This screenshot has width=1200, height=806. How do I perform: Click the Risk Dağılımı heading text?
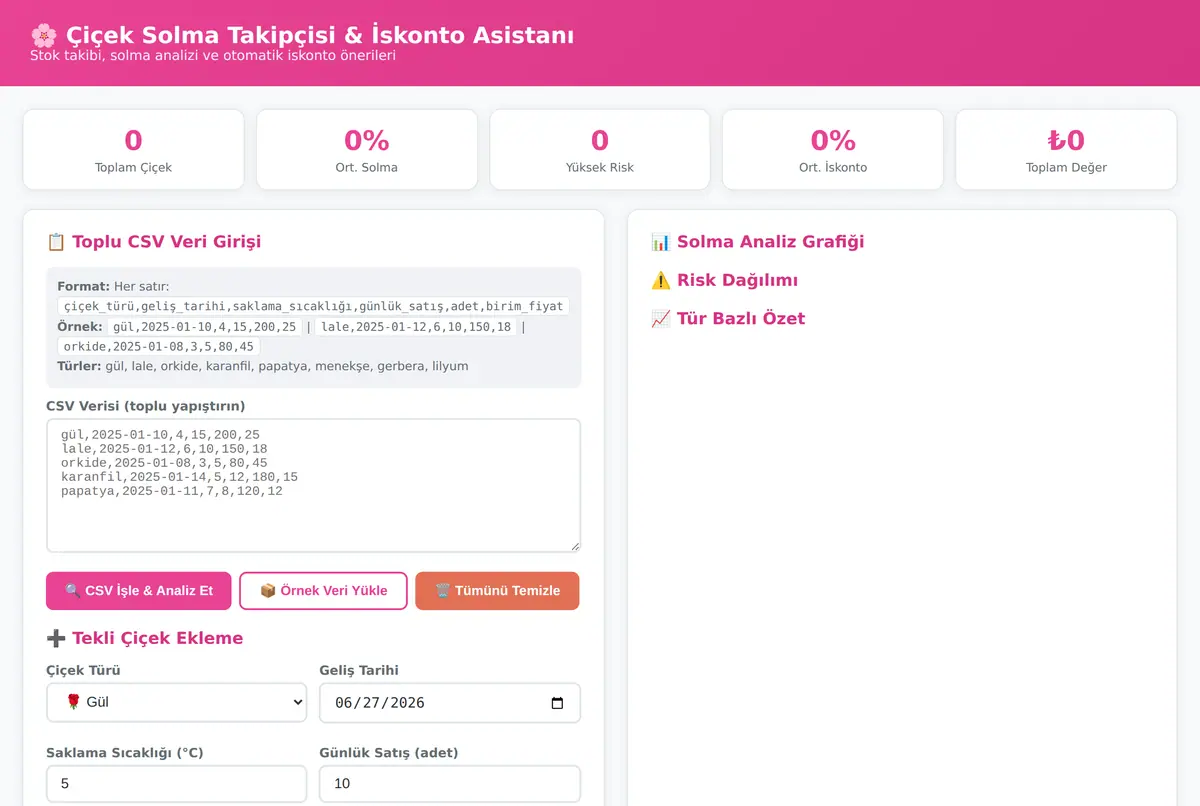point(737,280)
